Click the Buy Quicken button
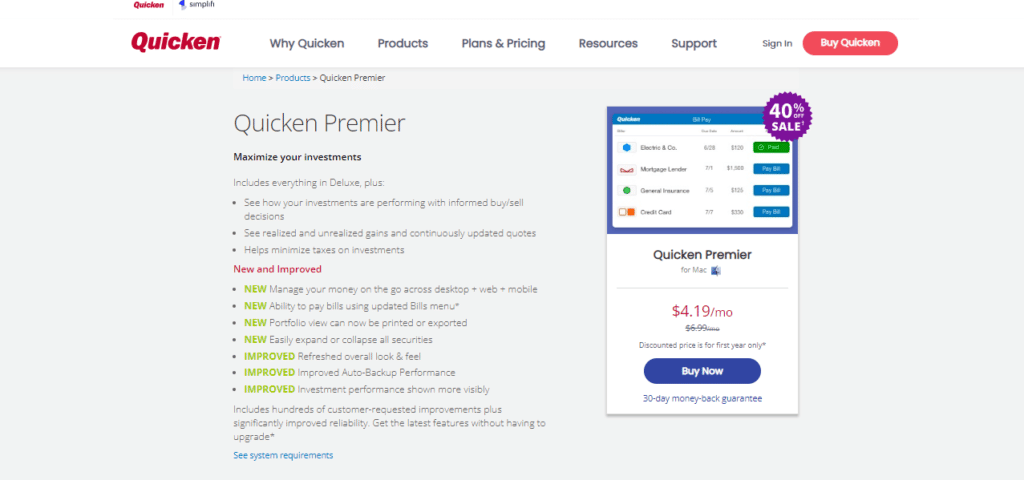 pyautogui.click(x=850, y=43)
